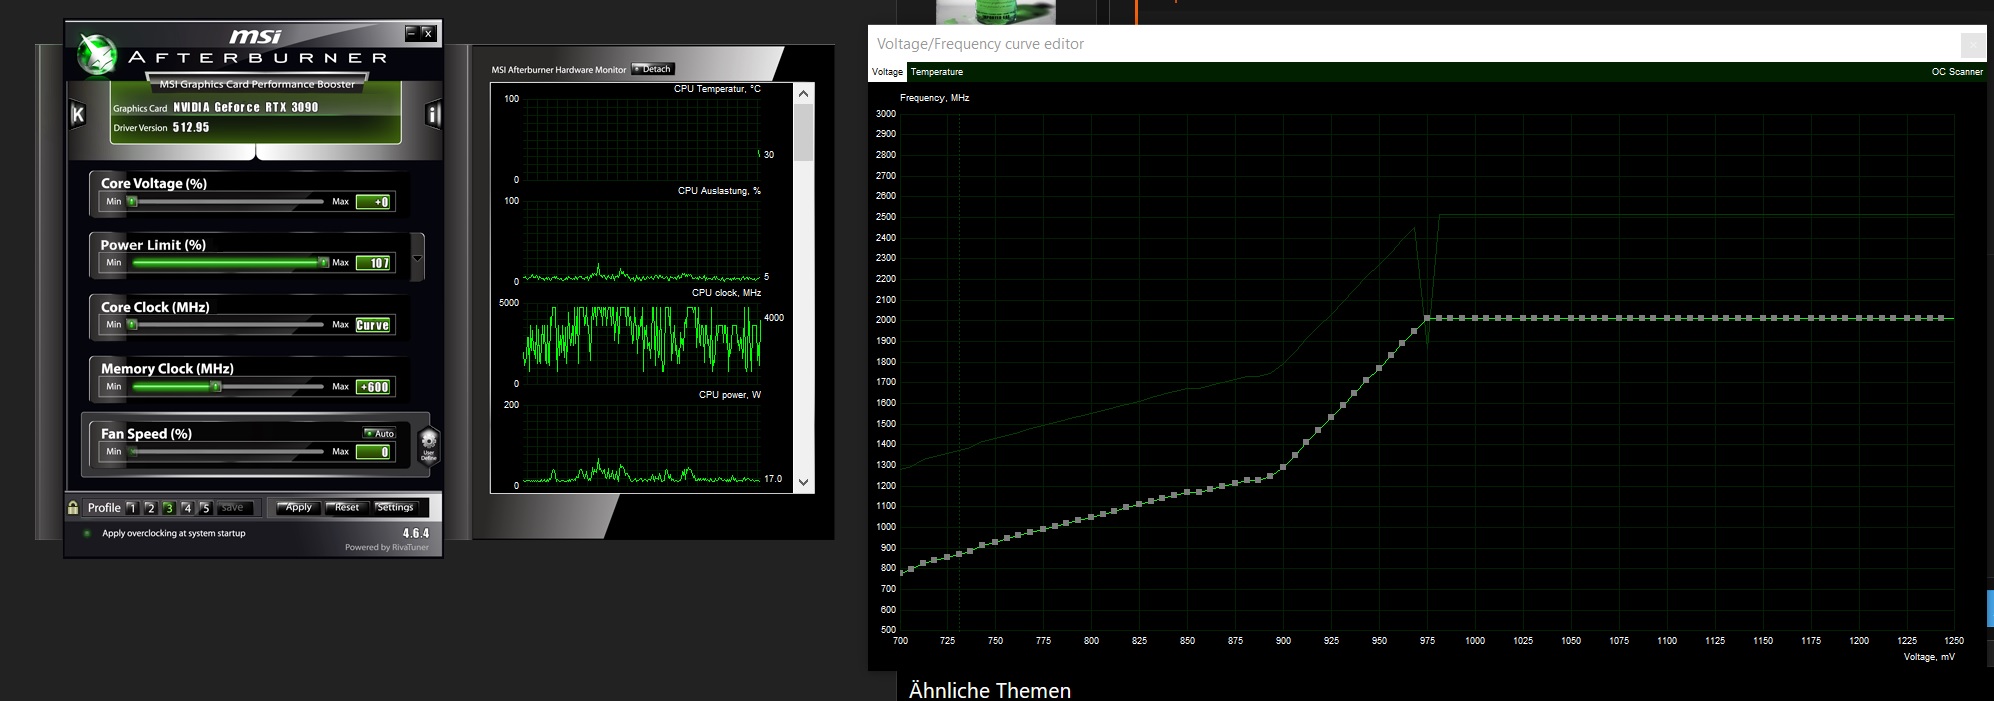
Task: Click the profile save button
Action: coord(233,508)
